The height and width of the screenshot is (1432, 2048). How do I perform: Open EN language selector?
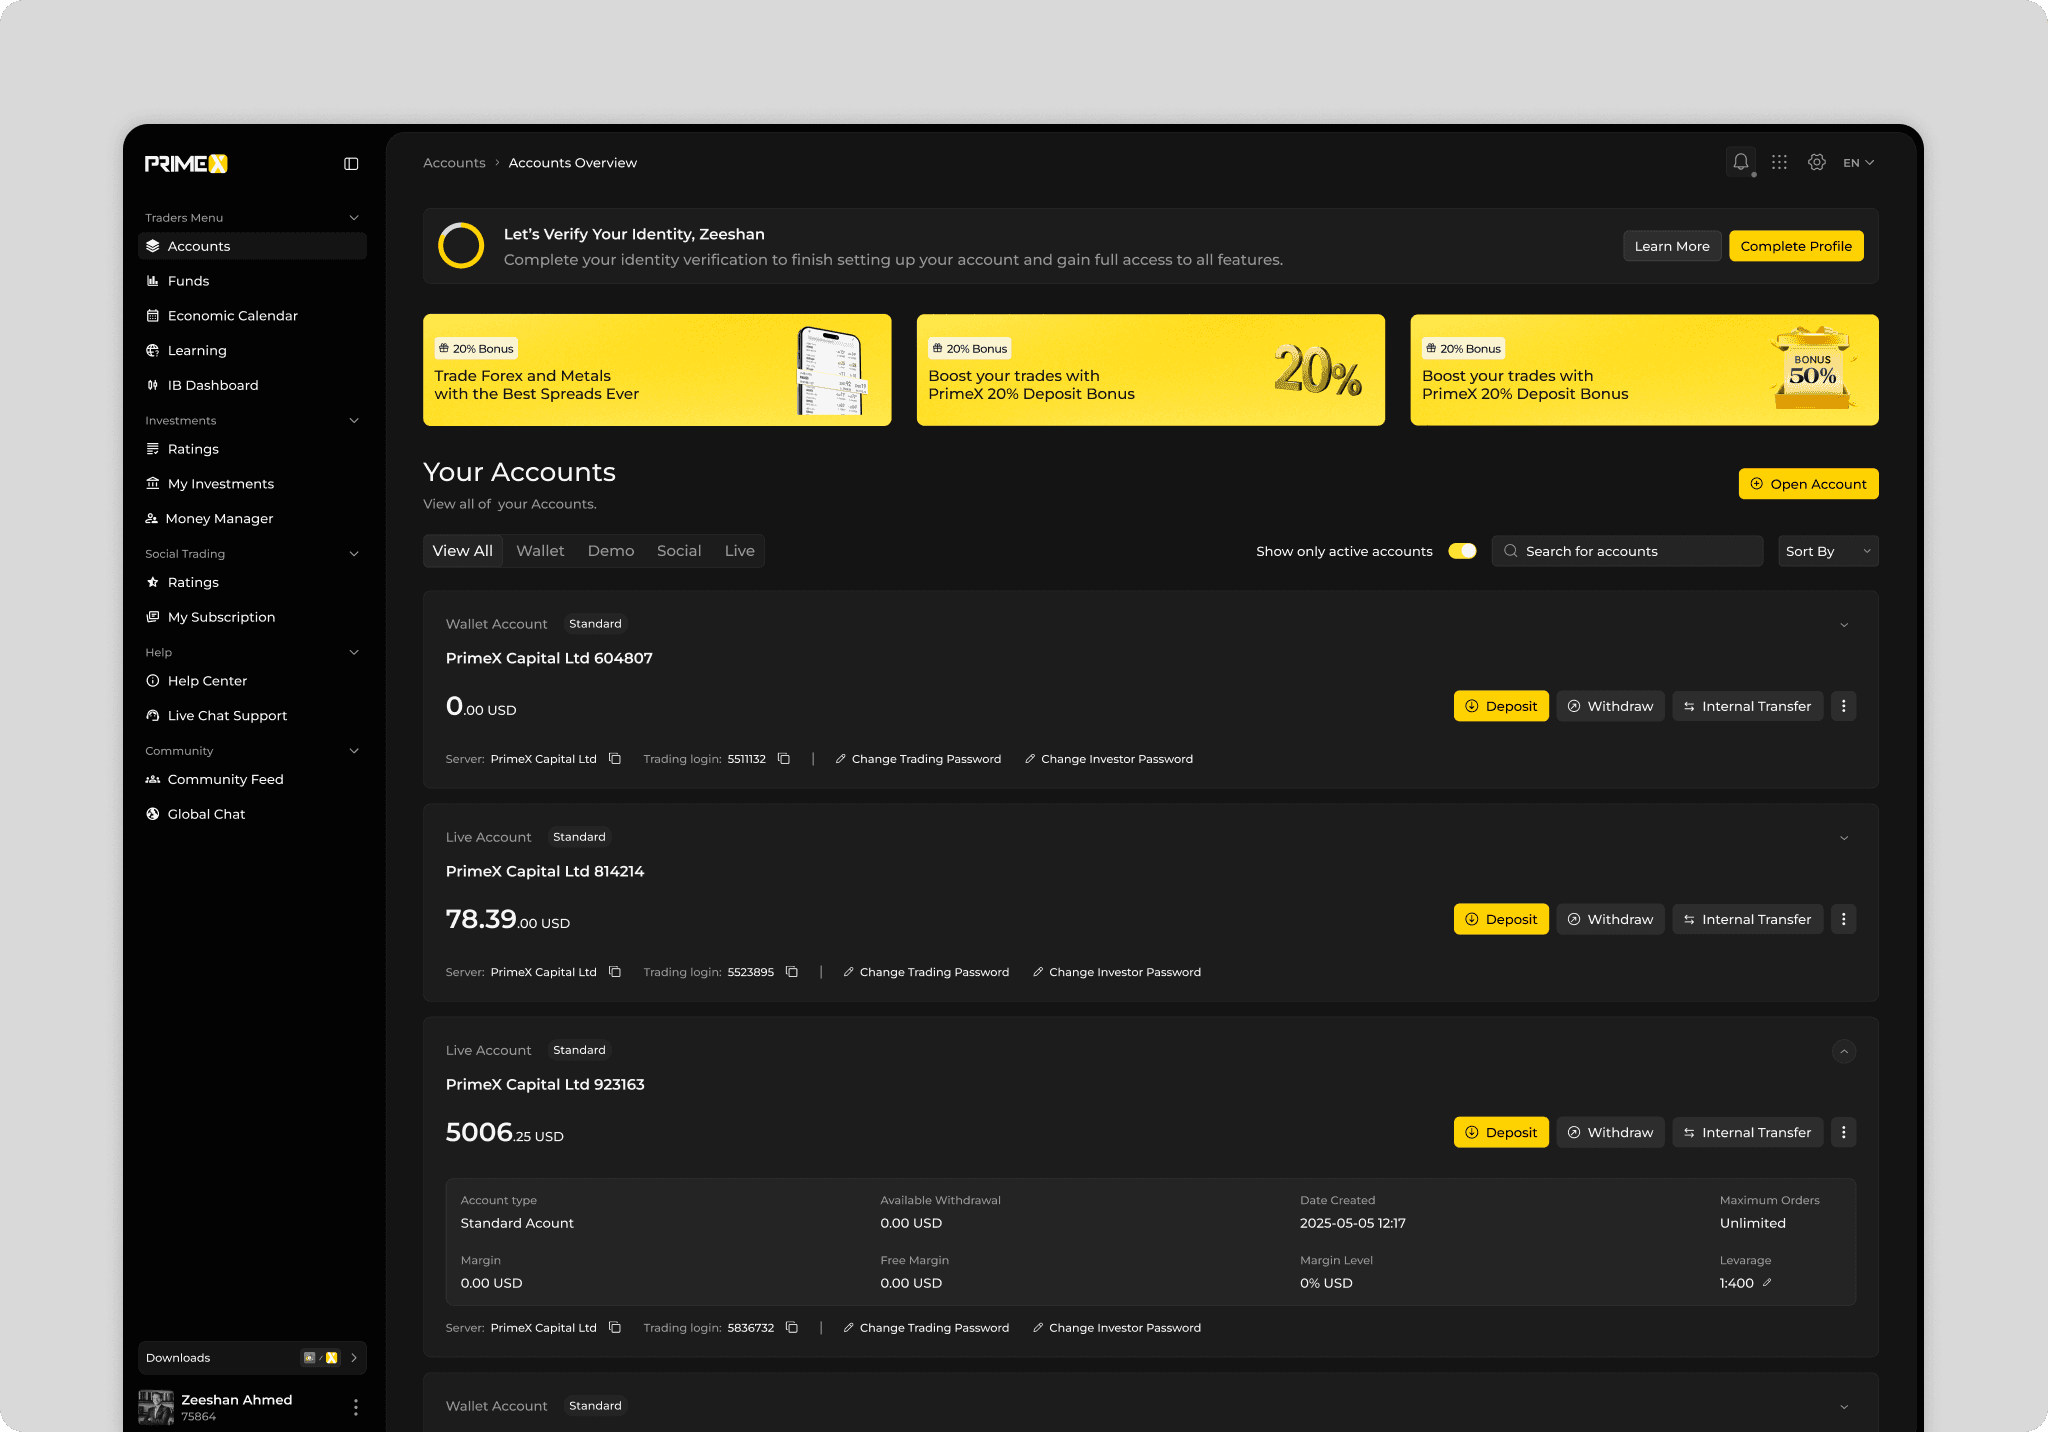point(1858,163)
